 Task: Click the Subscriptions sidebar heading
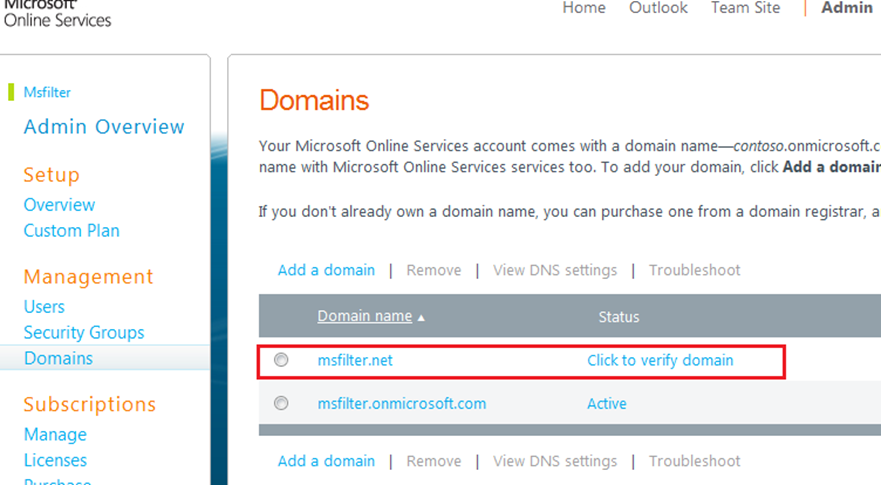pos(89,404)
